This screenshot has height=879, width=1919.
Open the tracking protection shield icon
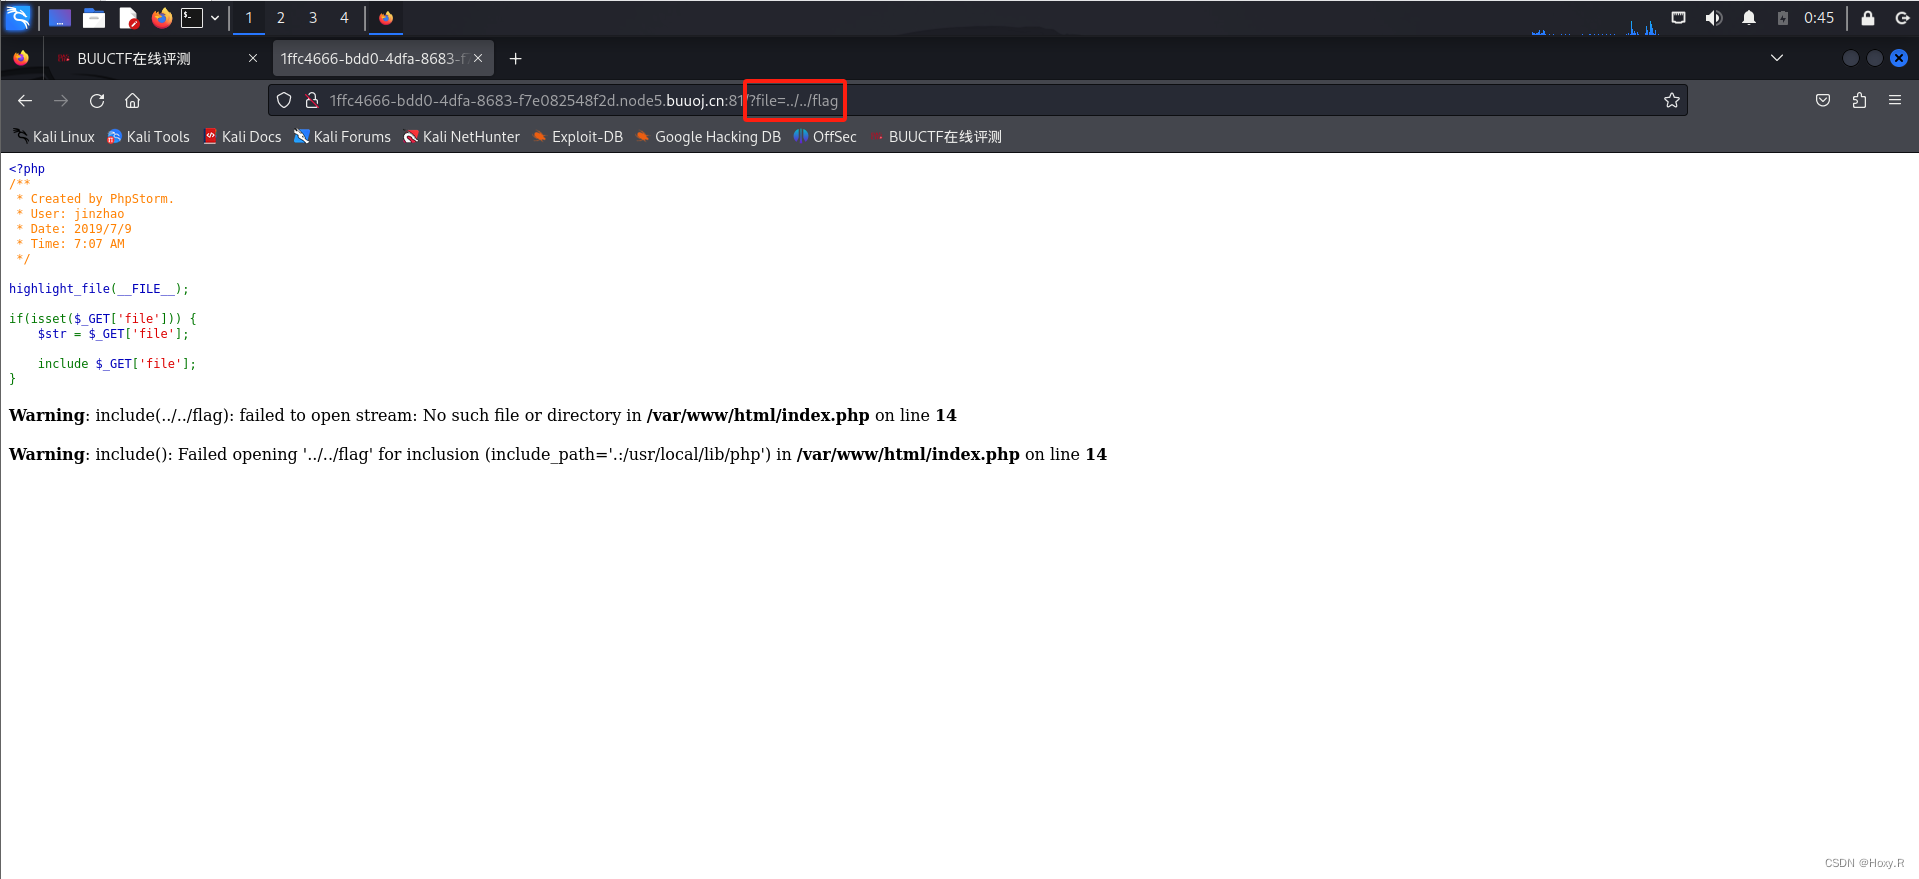click(284, 100)
